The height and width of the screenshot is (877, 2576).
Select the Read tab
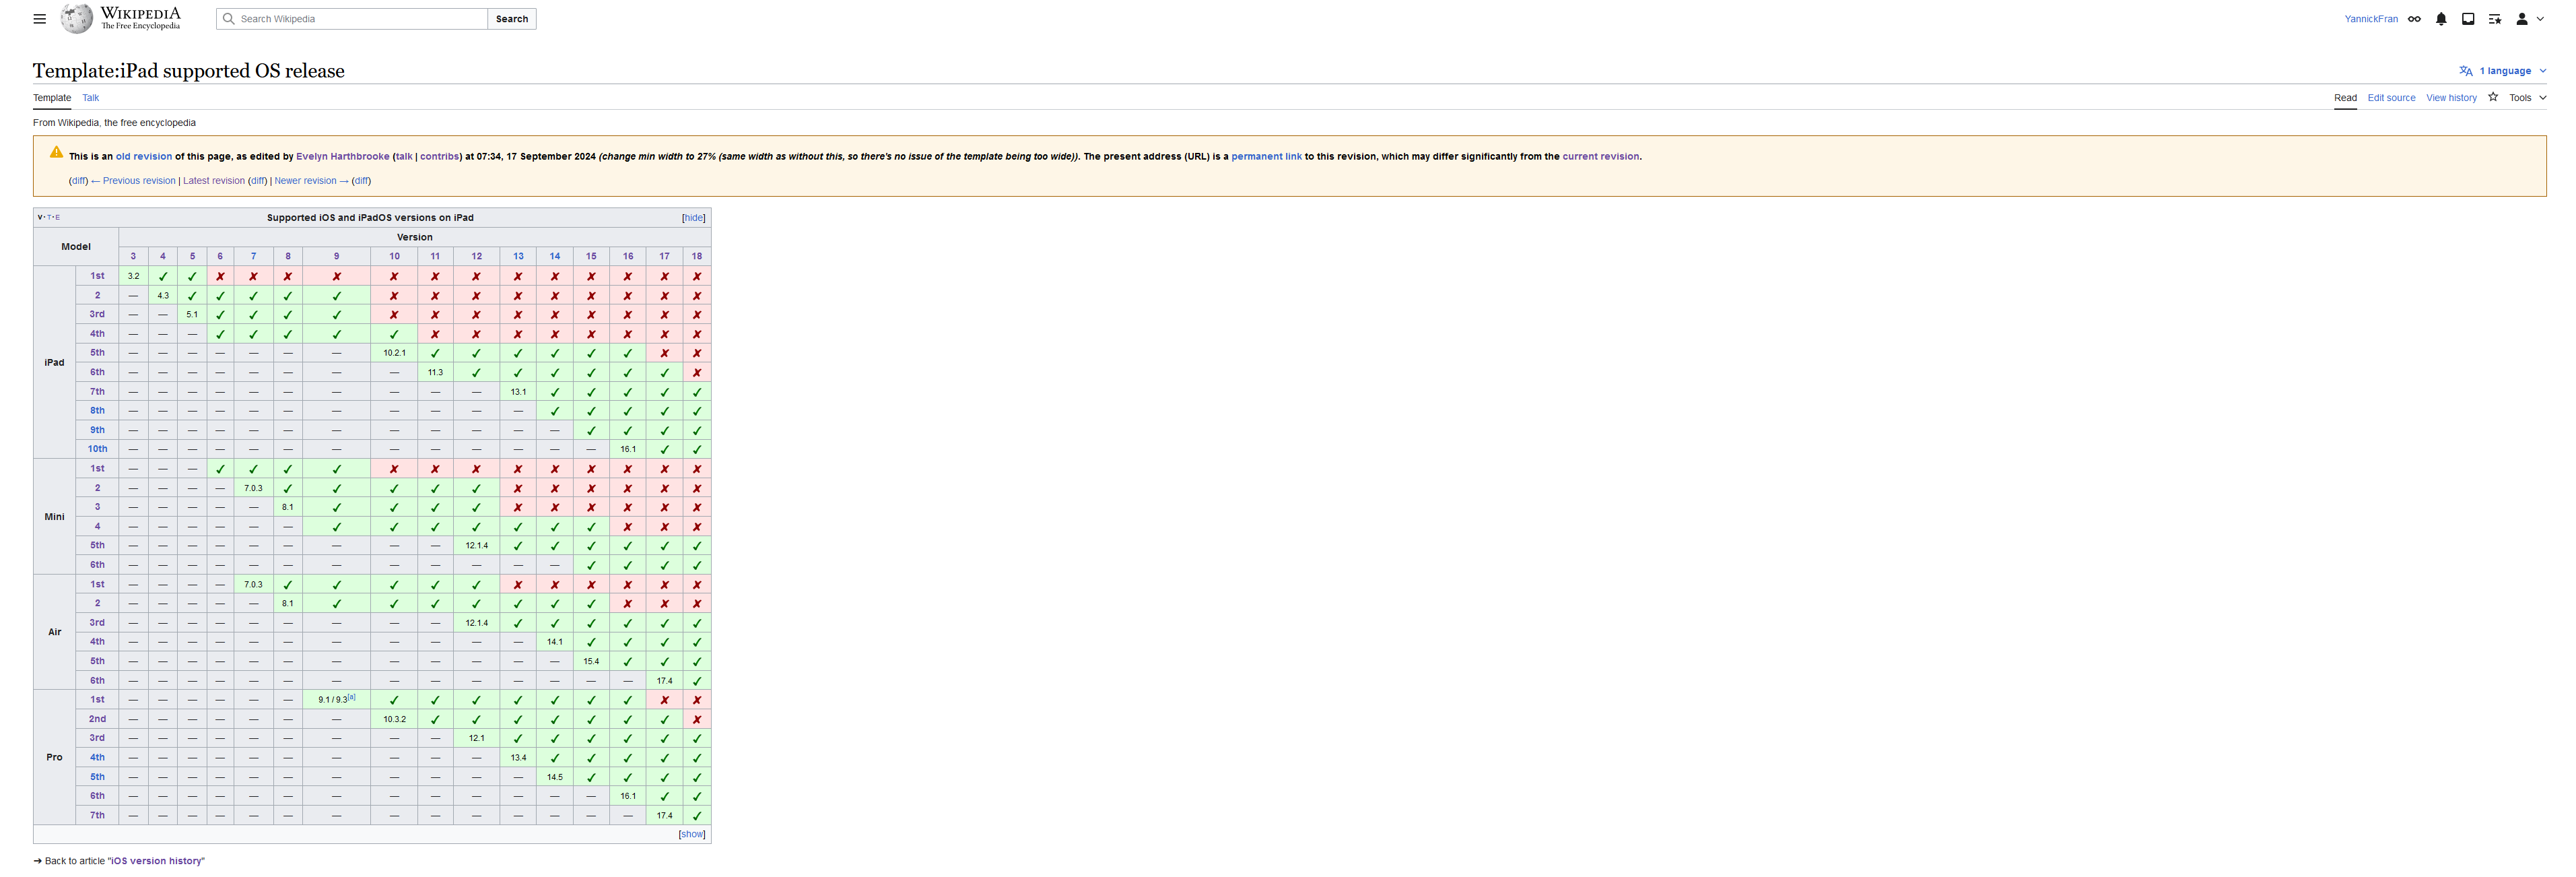2345,98
